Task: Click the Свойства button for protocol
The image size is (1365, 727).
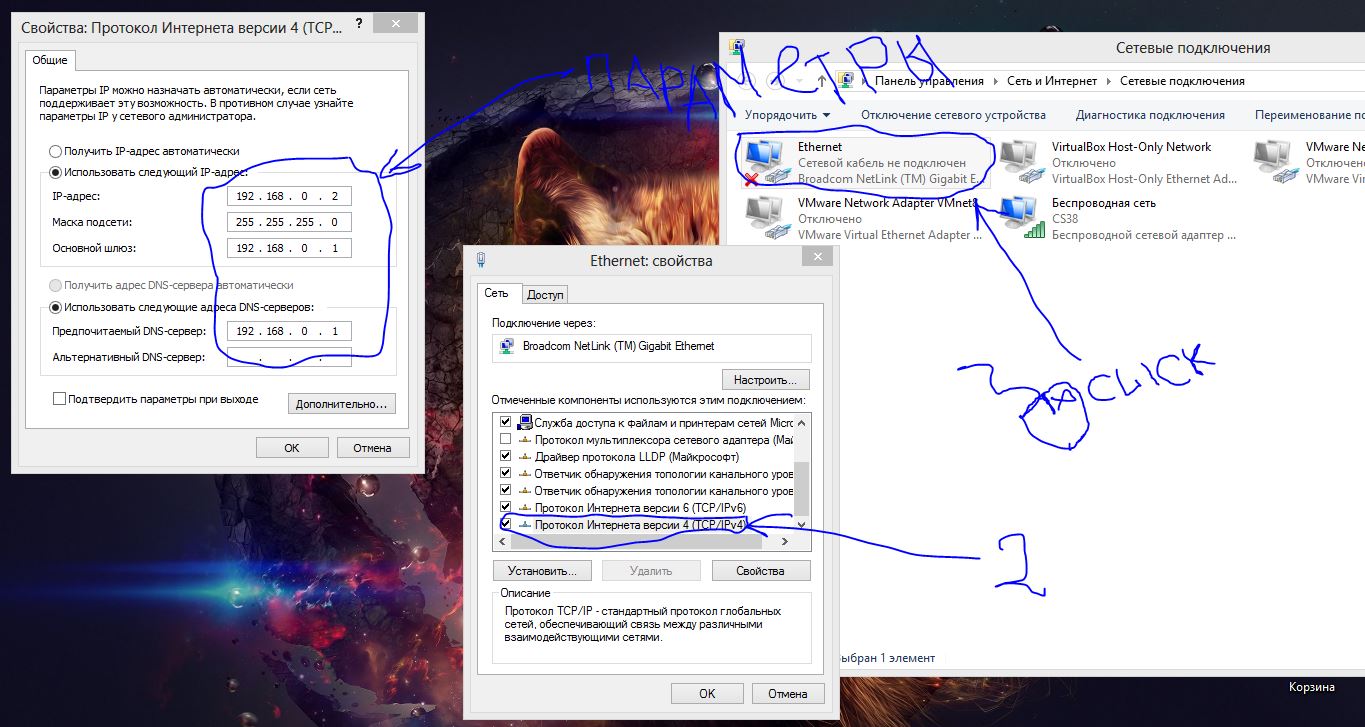Action: [760, 571]
